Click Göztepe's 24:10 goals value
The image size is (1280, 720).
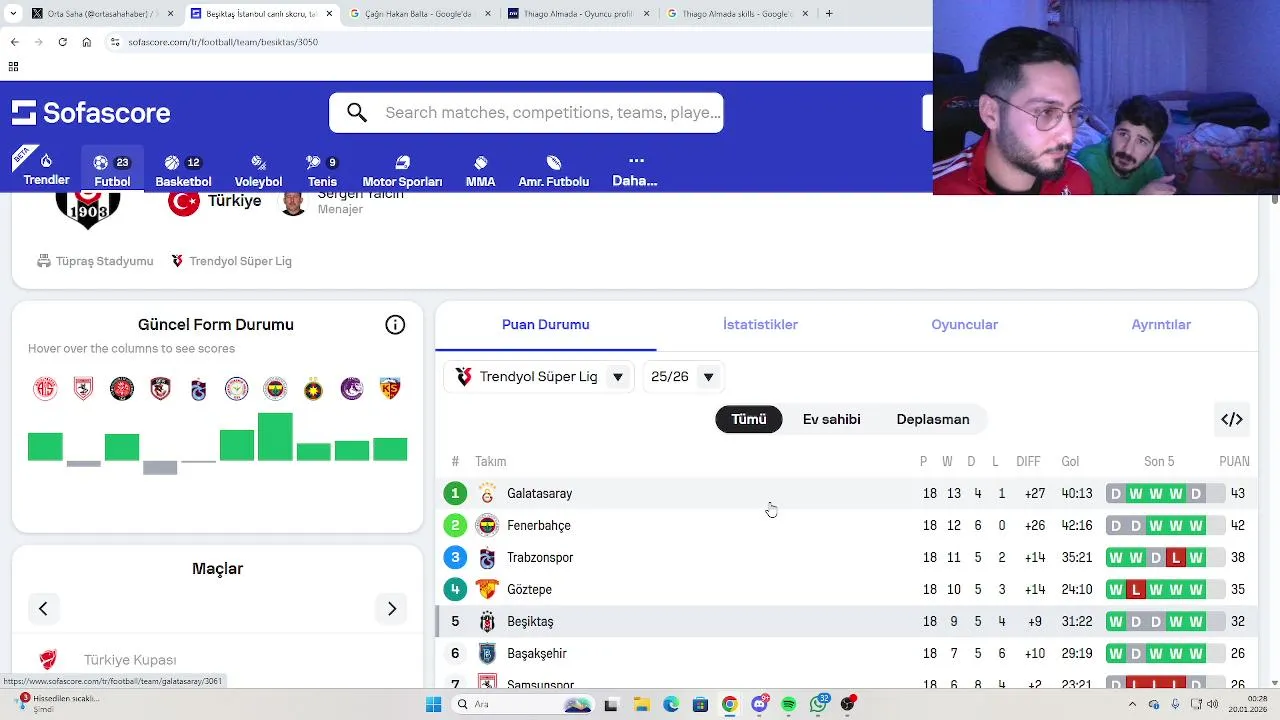point(1077,589)
